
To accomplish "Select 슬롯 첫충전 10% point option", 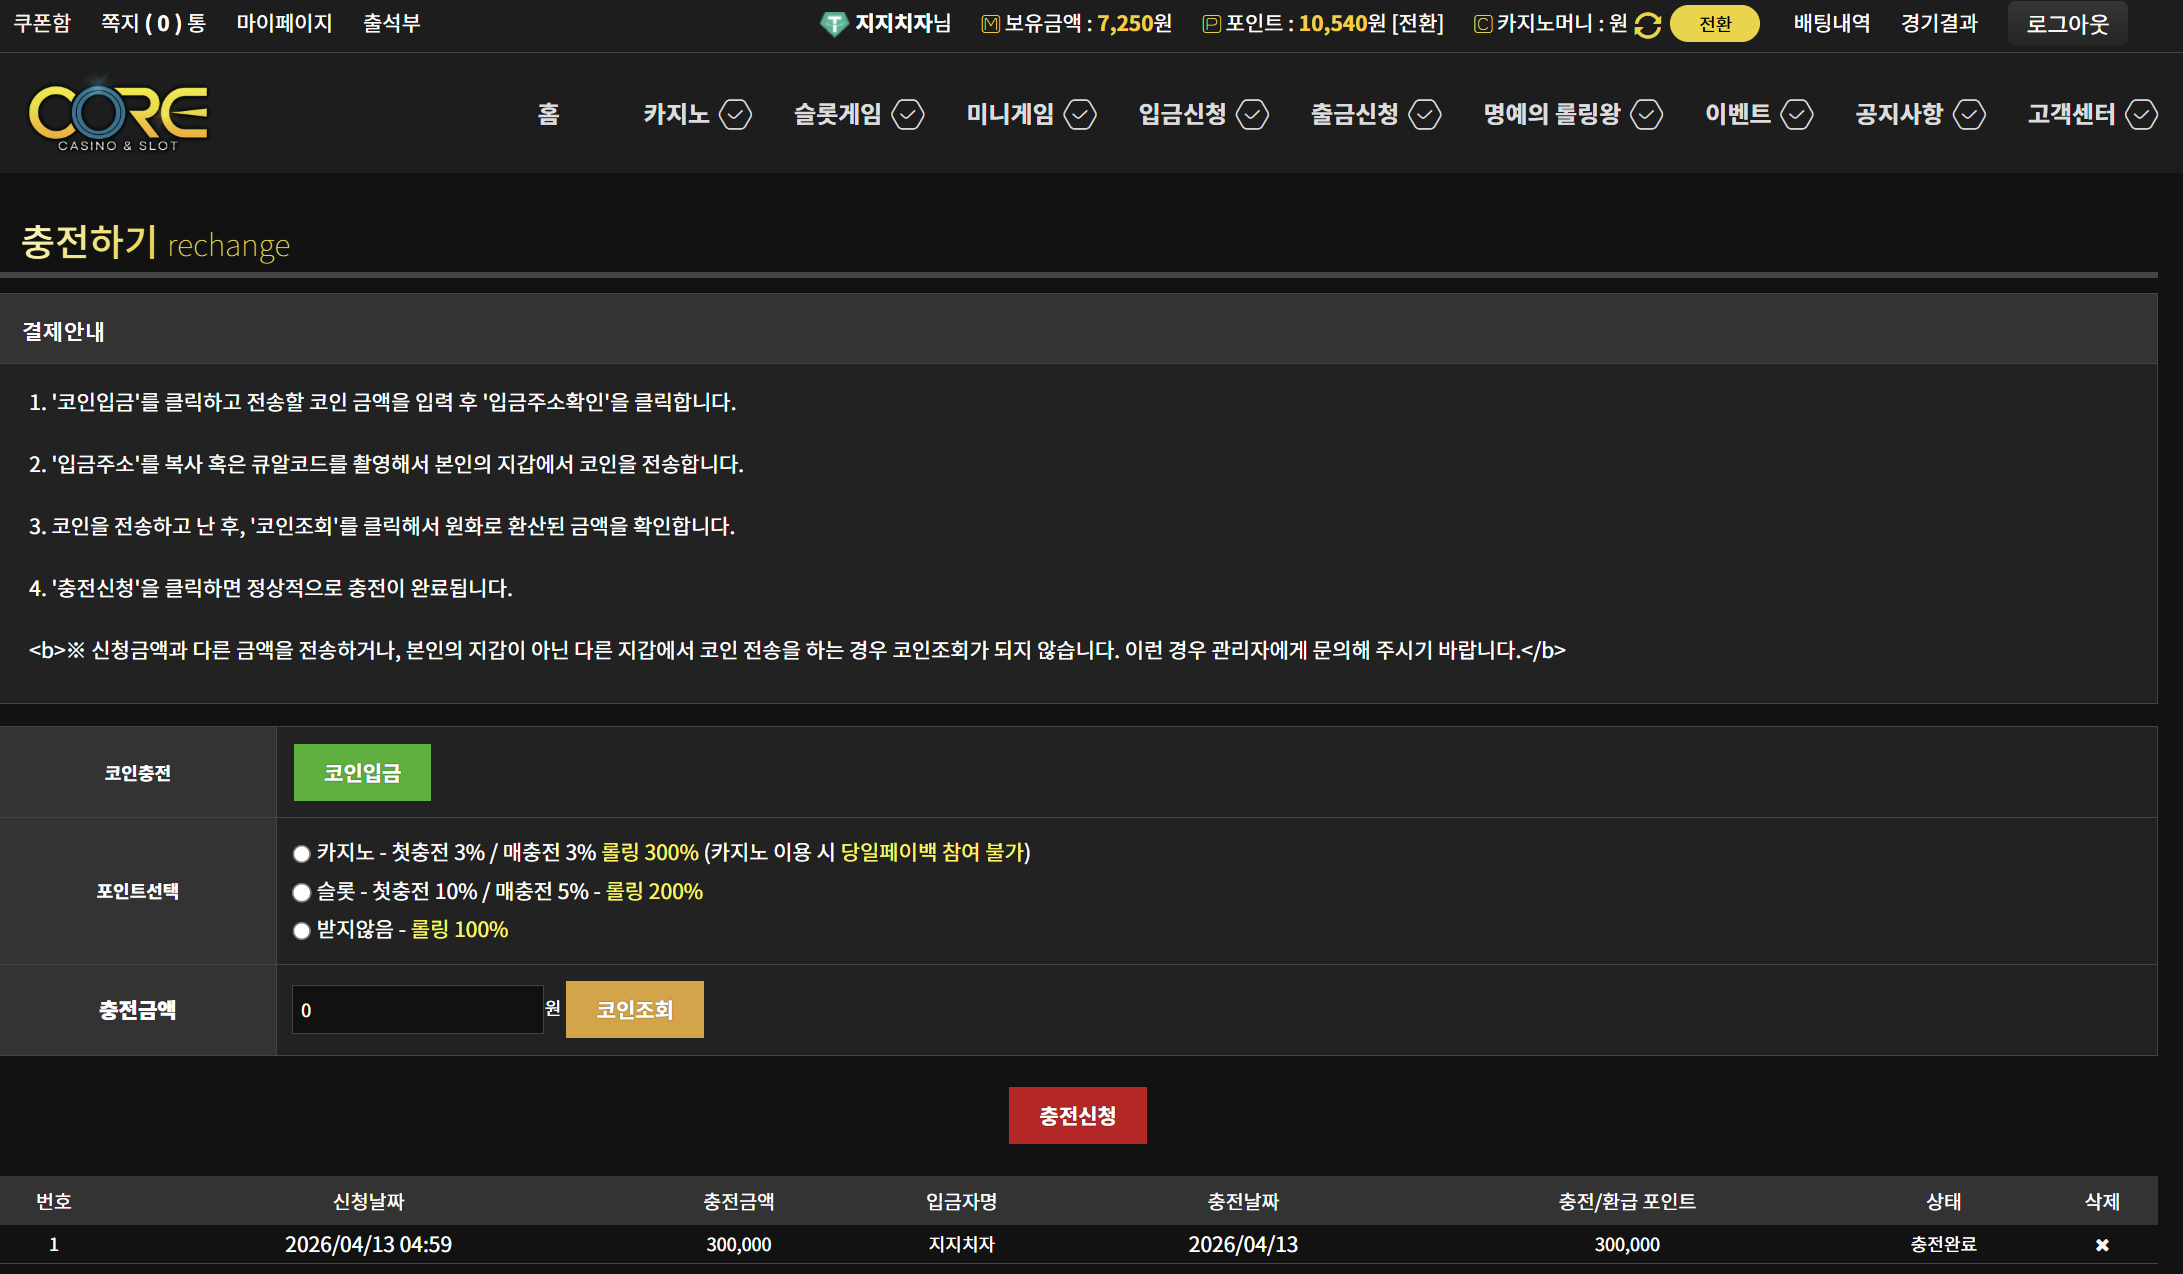I will tap(301, 892).
